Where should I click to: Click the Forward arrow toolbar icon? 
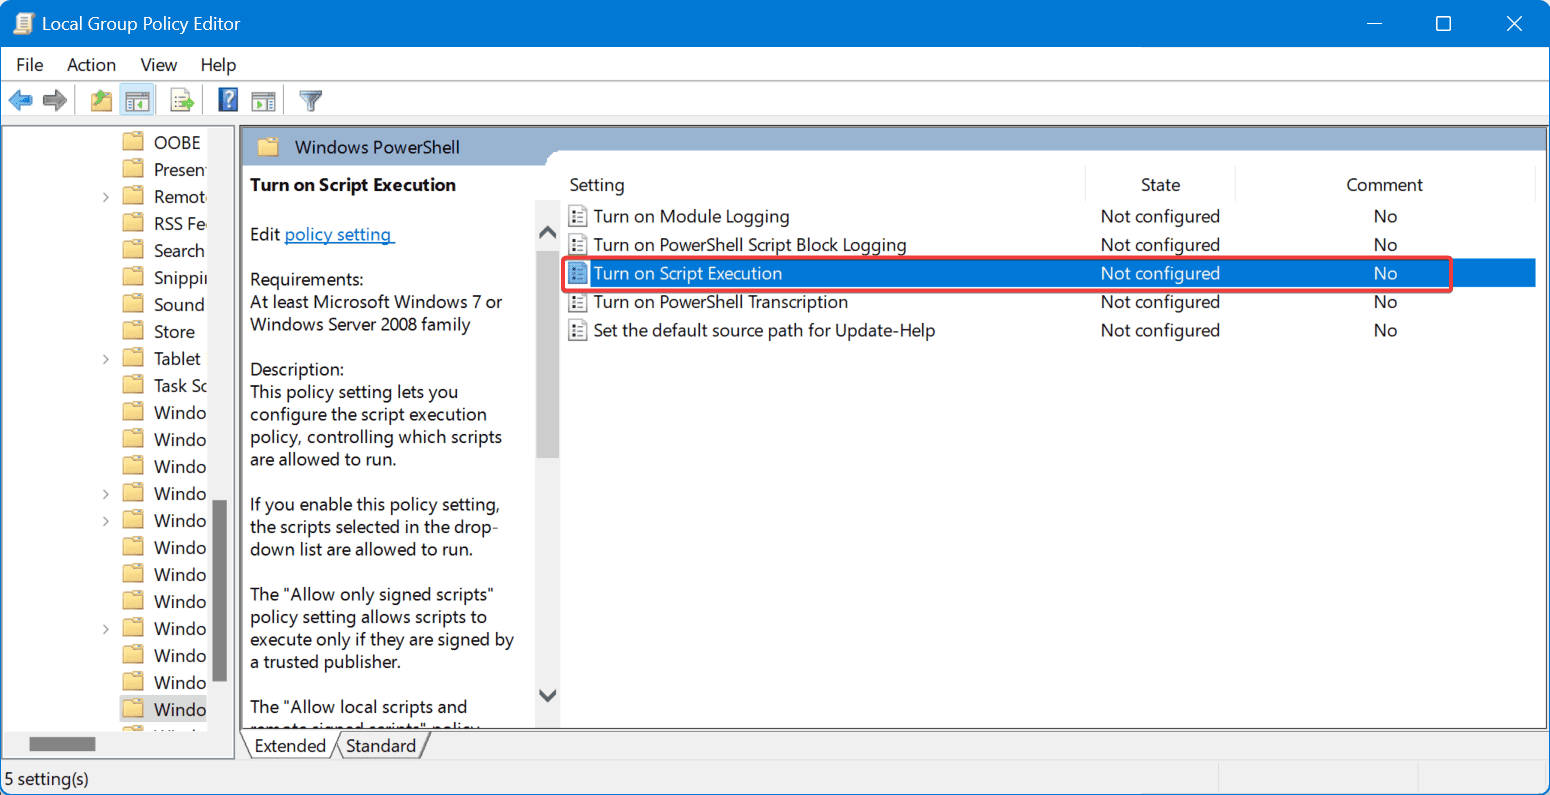point(55,100)
